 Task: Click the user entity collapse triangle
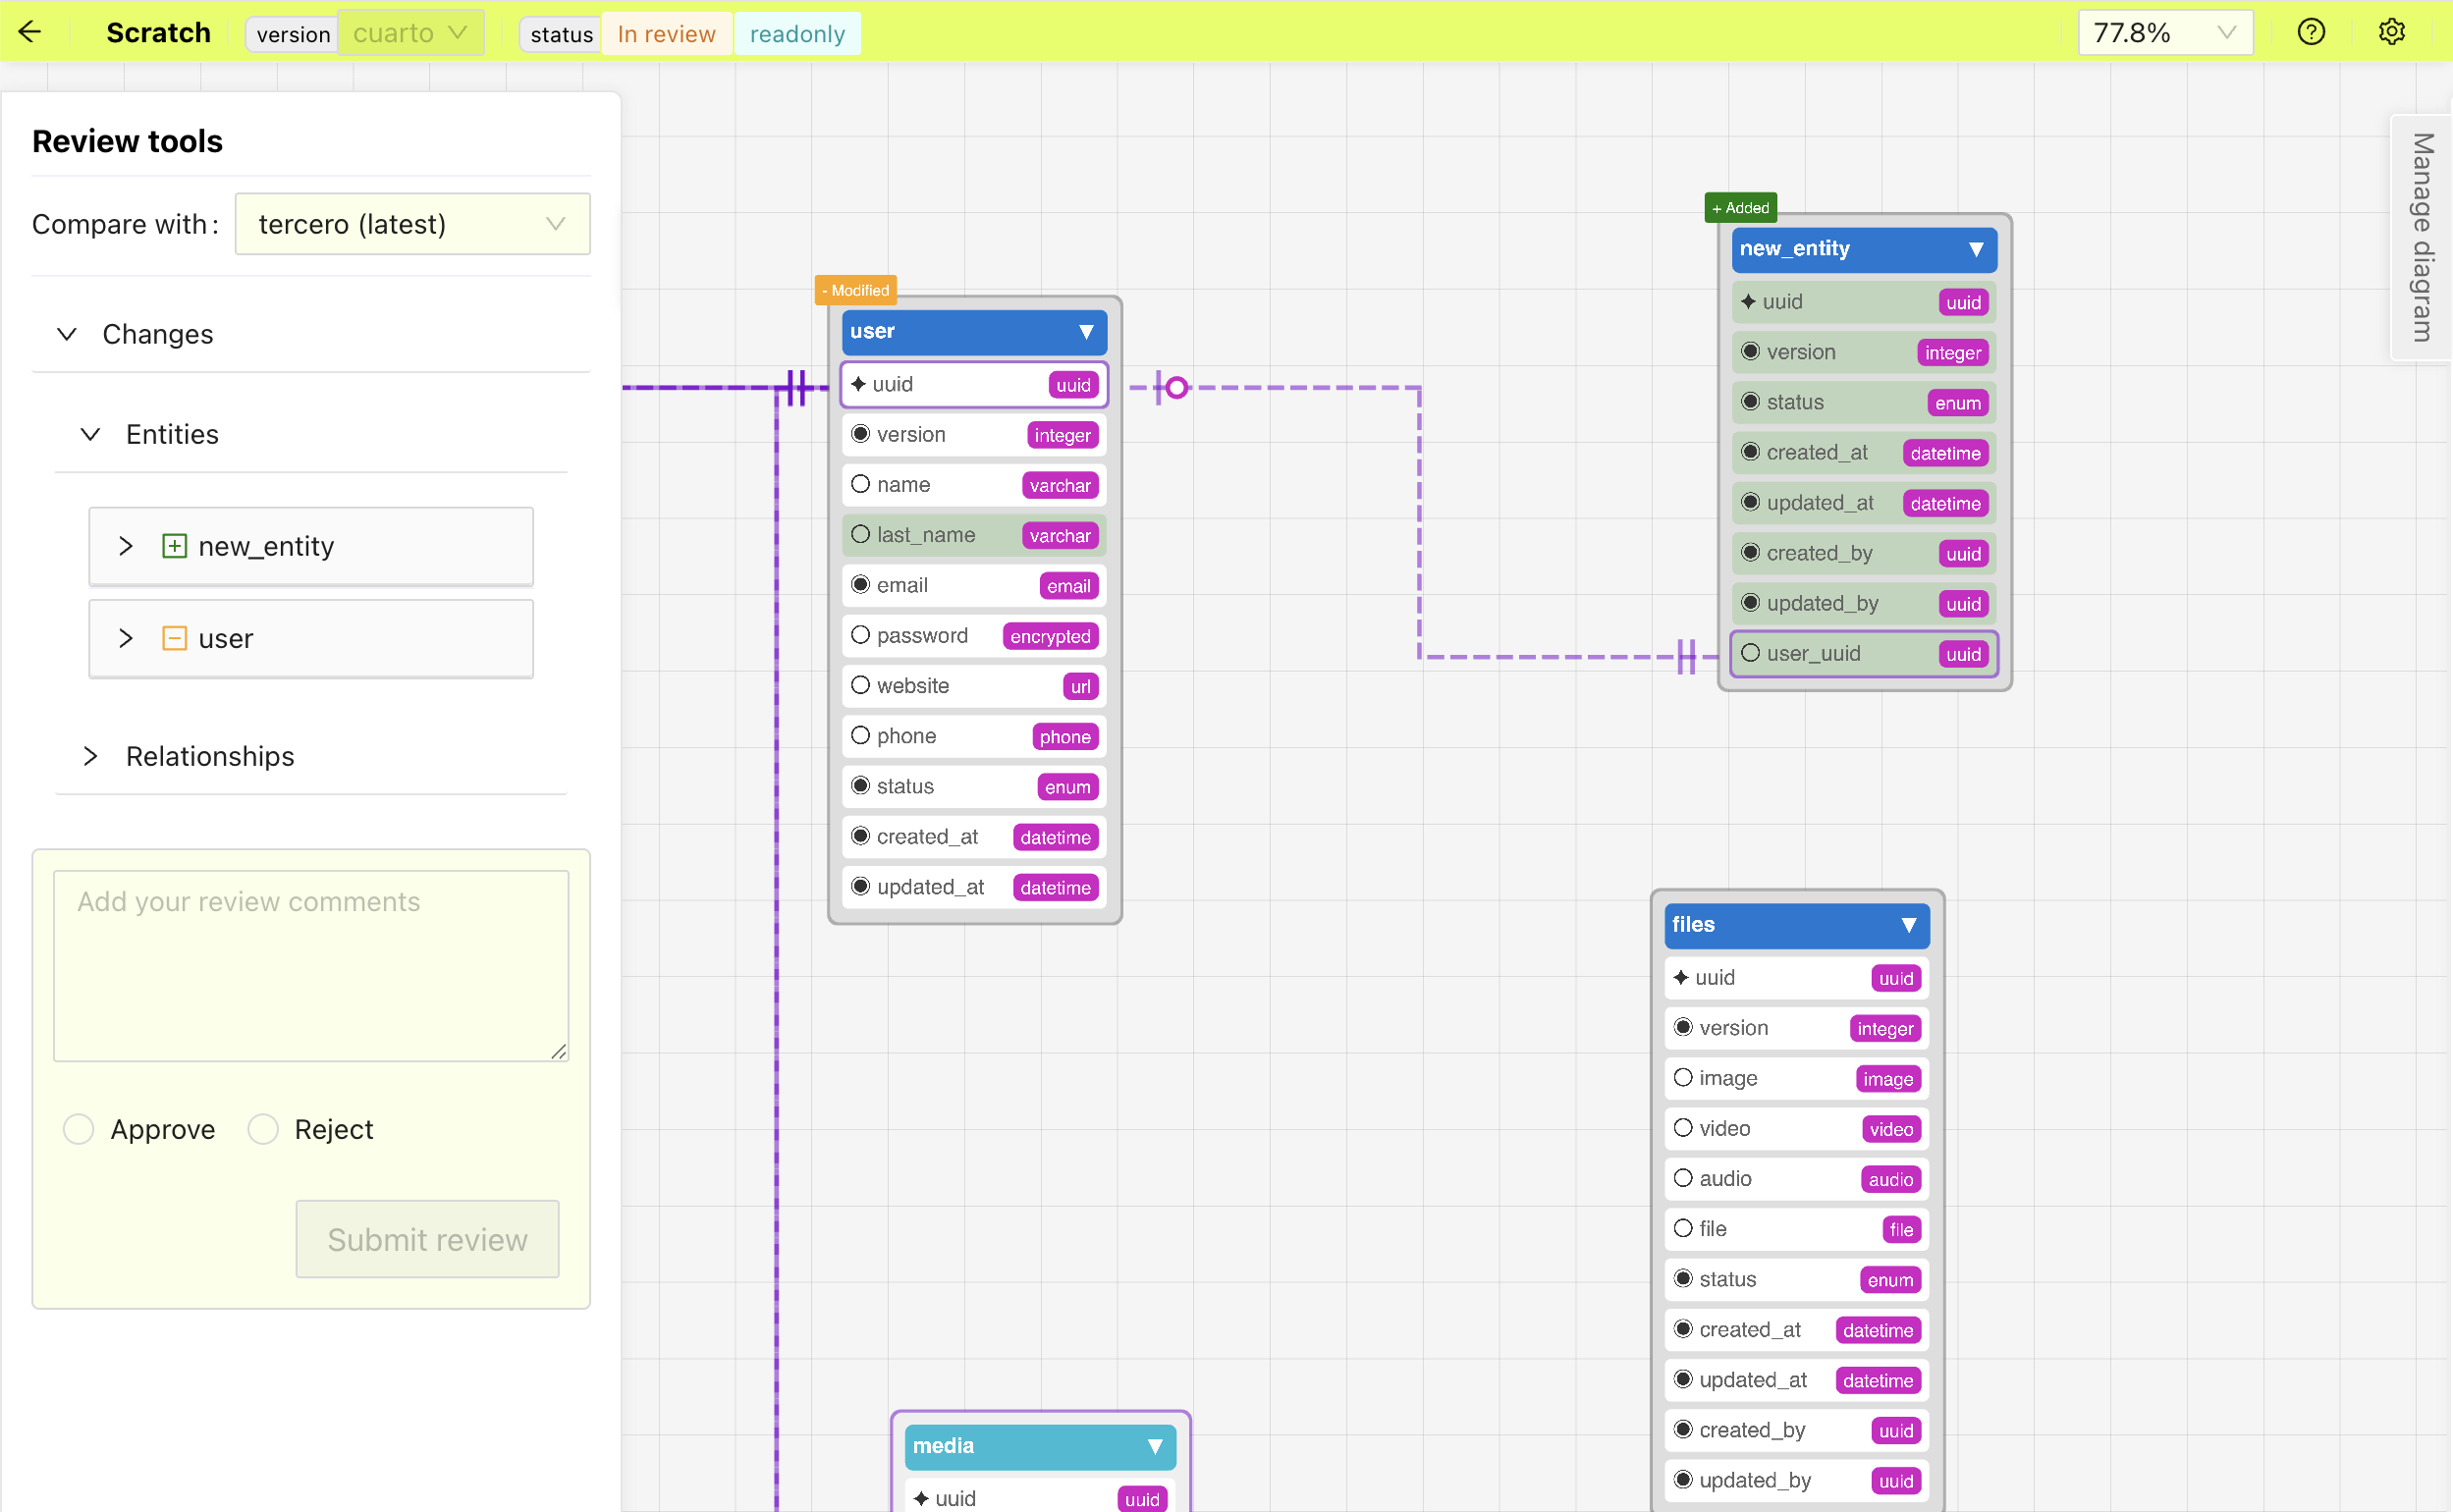pos(1085,332)
